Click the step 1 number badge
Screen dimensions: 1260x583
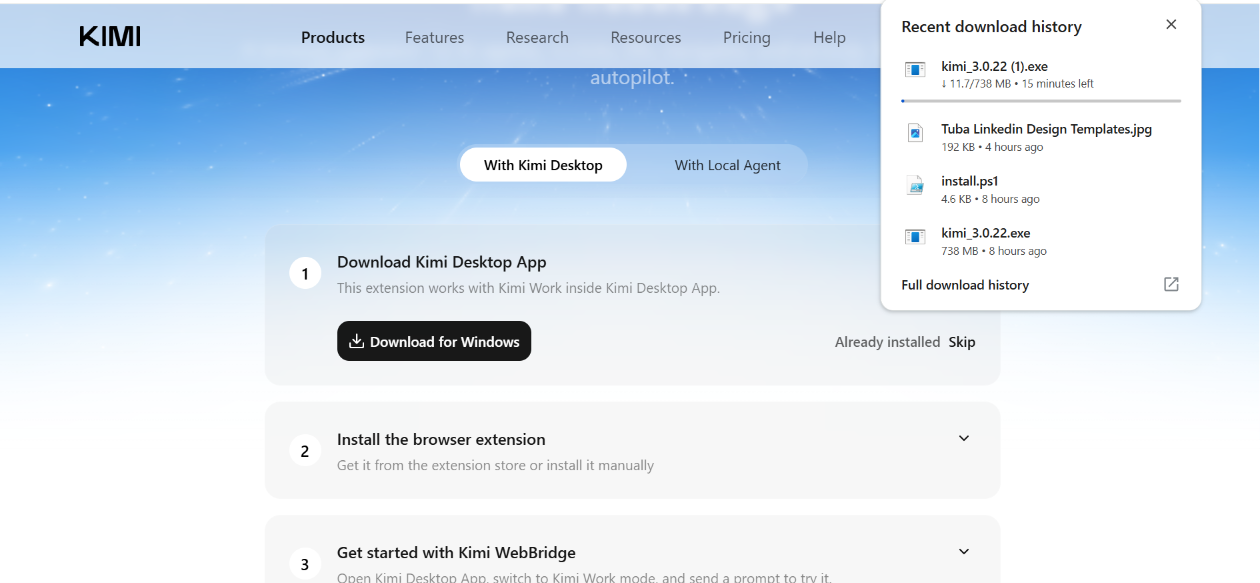pos(305,273)
